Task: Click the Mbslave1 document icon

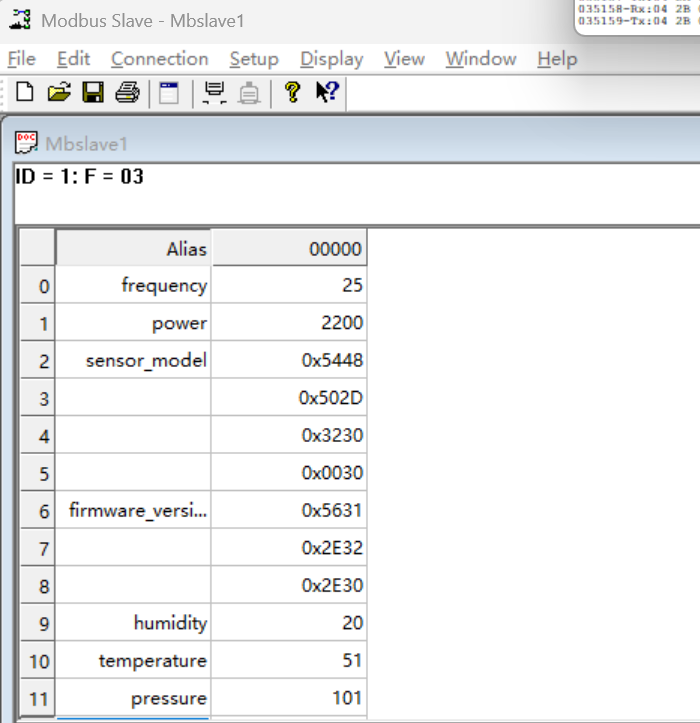Action: (27, 143)
